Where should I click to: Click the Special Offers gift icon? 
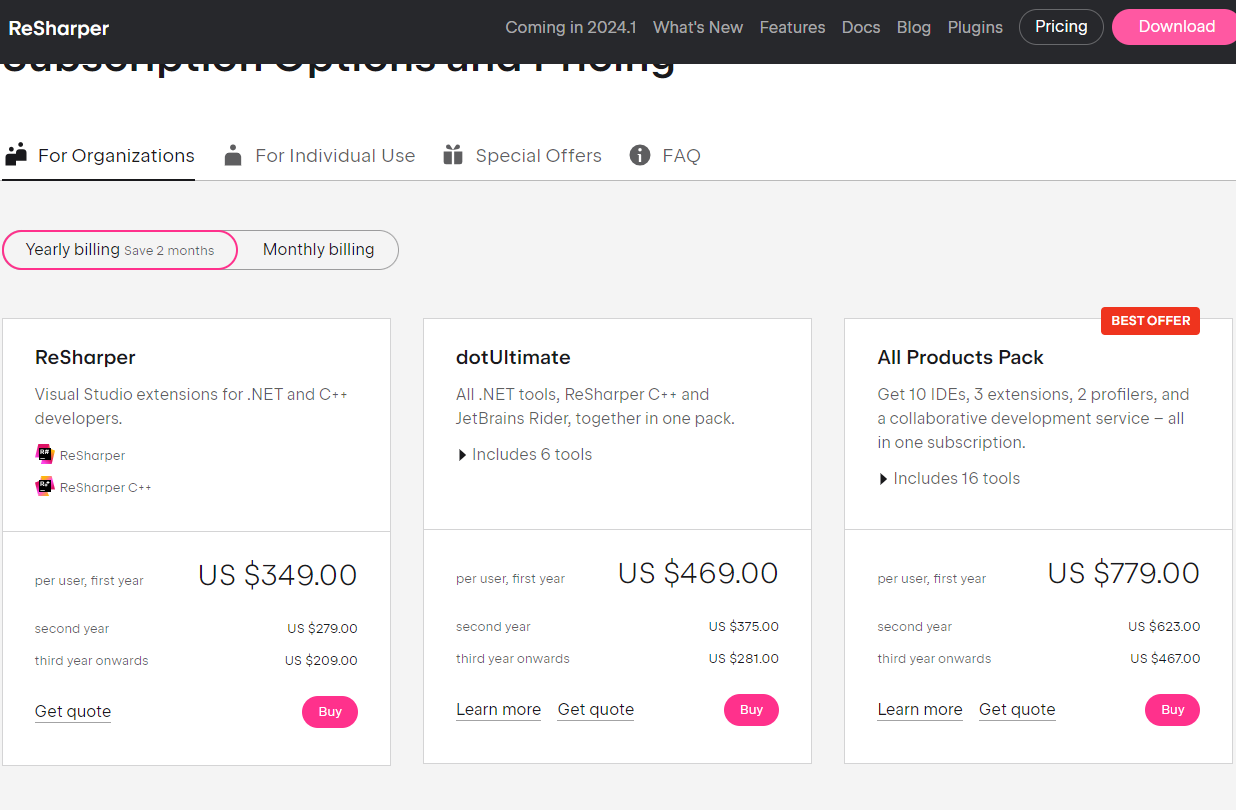pos(453,155)
